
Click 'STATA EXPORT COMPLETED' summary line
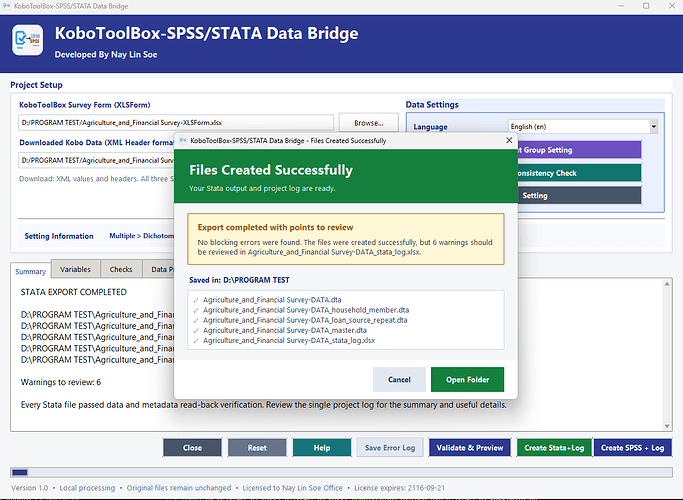pos(74,292)
